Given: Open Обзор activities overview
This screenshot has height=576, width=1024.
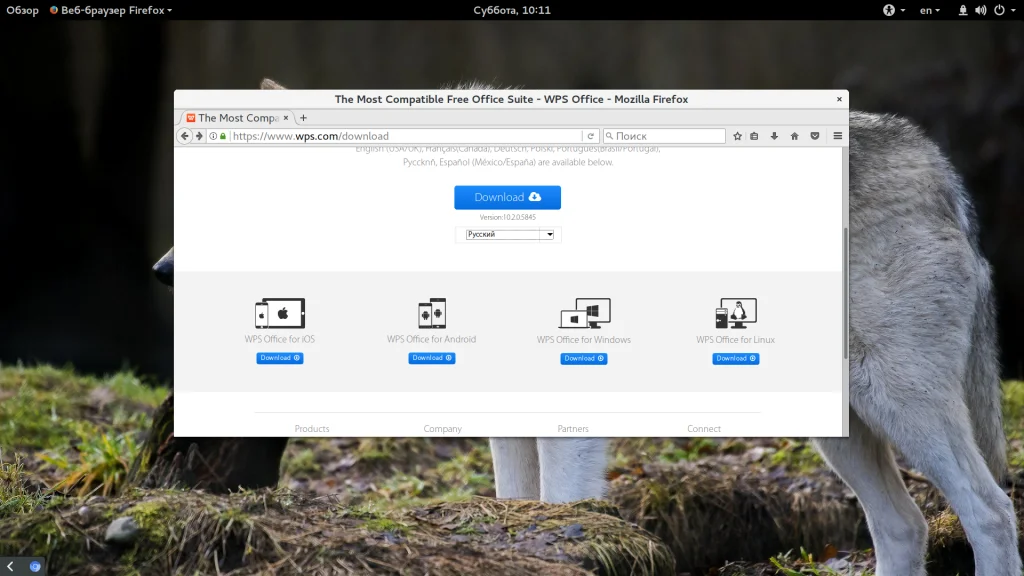Looking at the screenshot, I should pyautogui.click(x=22, y=10).
